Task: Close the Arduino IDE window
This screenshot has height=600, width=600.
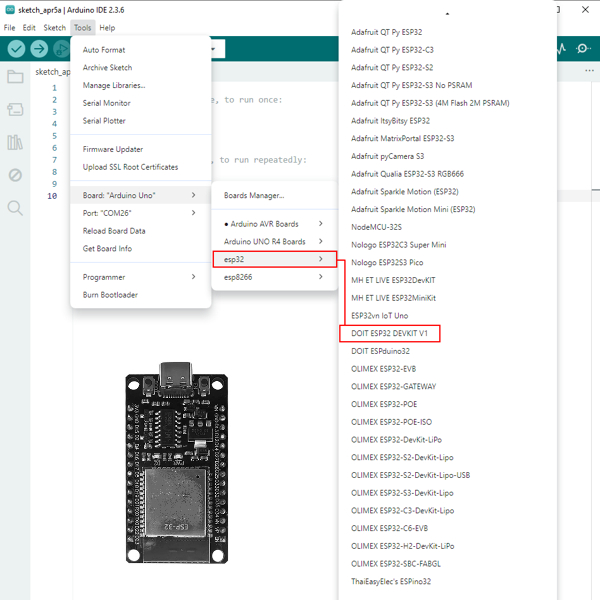Action: click(x=585, y=10)
